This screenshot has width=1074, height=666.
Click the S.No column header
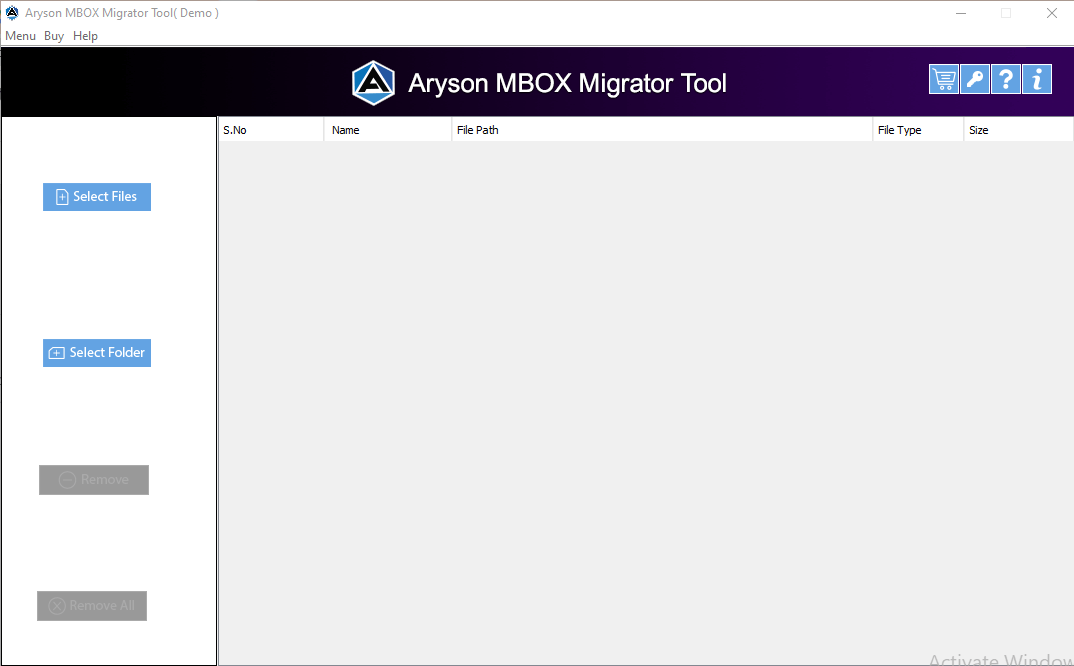(271, 130)
